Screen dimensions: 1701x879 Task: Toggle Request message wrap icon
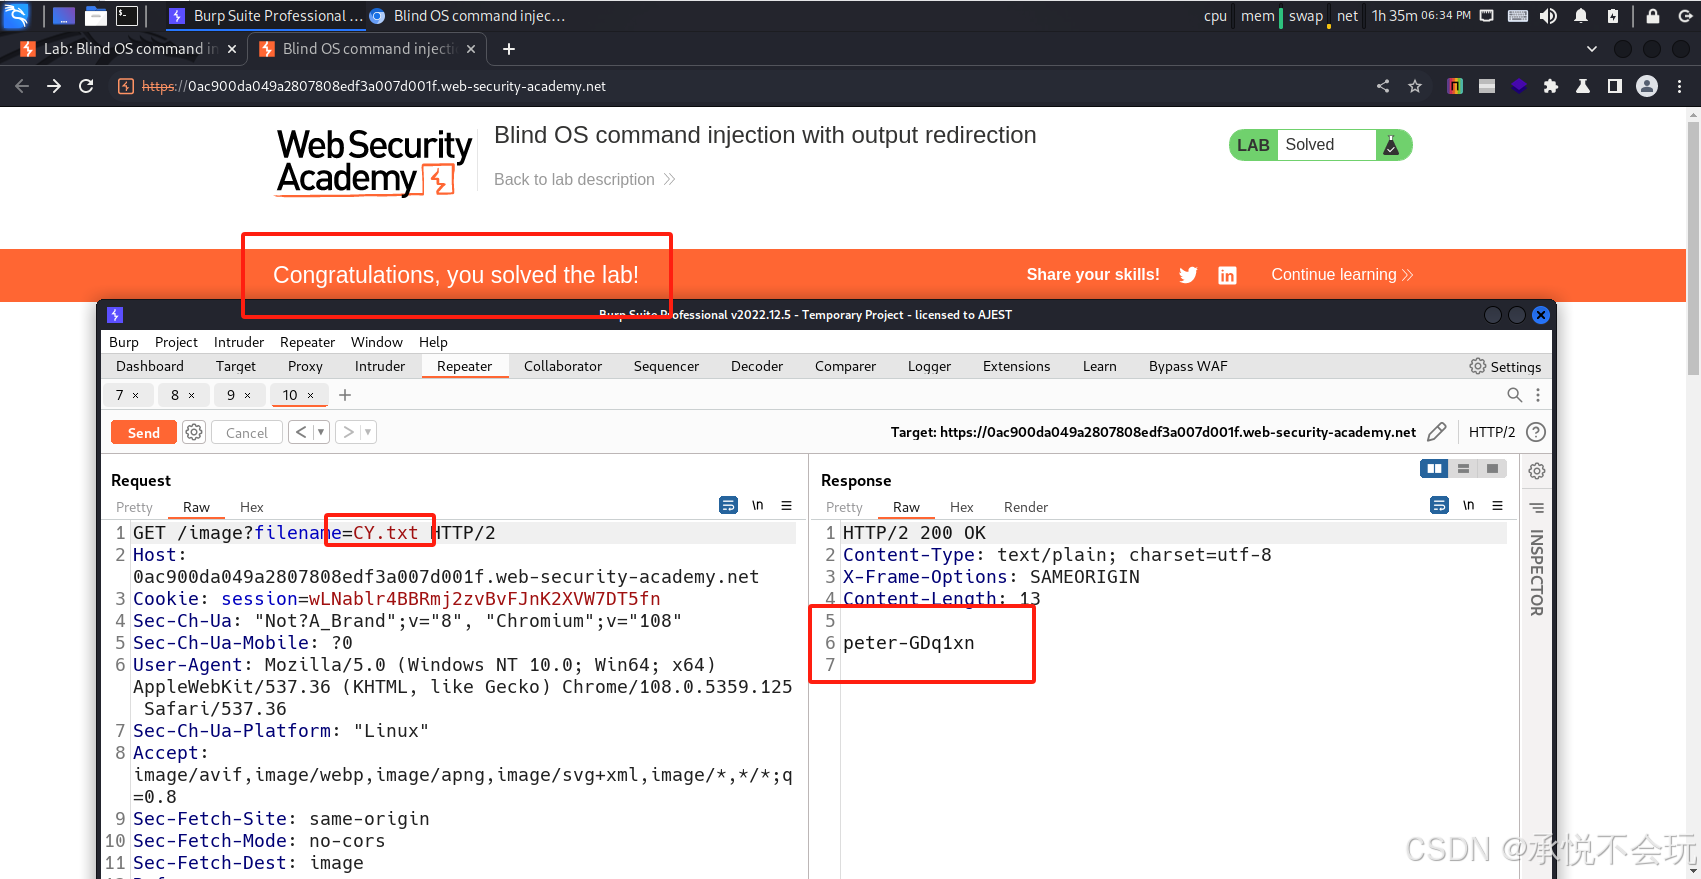729,506
